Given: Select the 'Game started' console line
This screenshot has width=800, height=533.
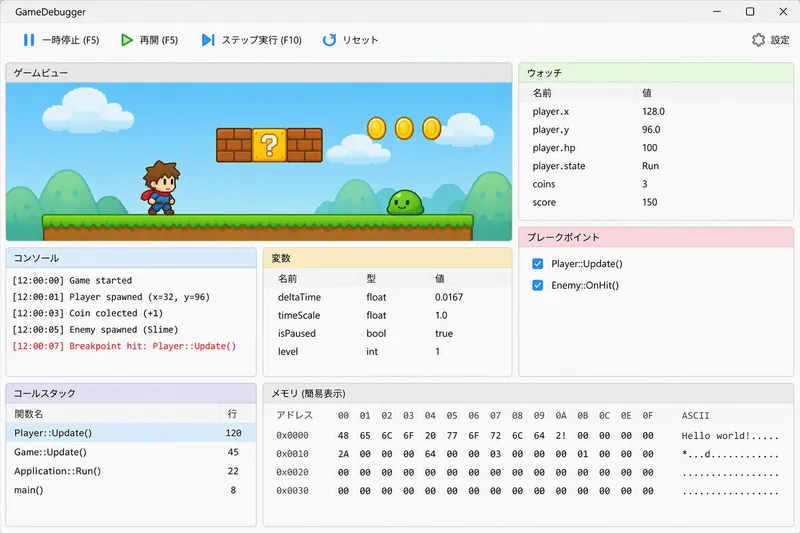Looking at the screenshot, I should [x=72, y=281].
